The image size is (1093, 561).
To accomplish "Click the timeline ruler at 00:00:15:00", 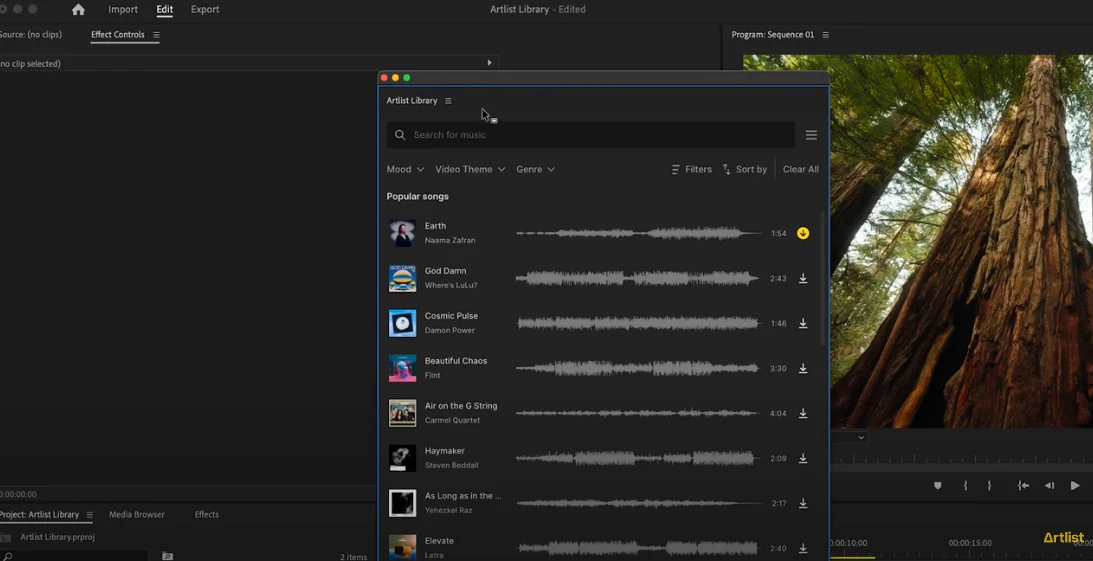I will tap(970, 543).
